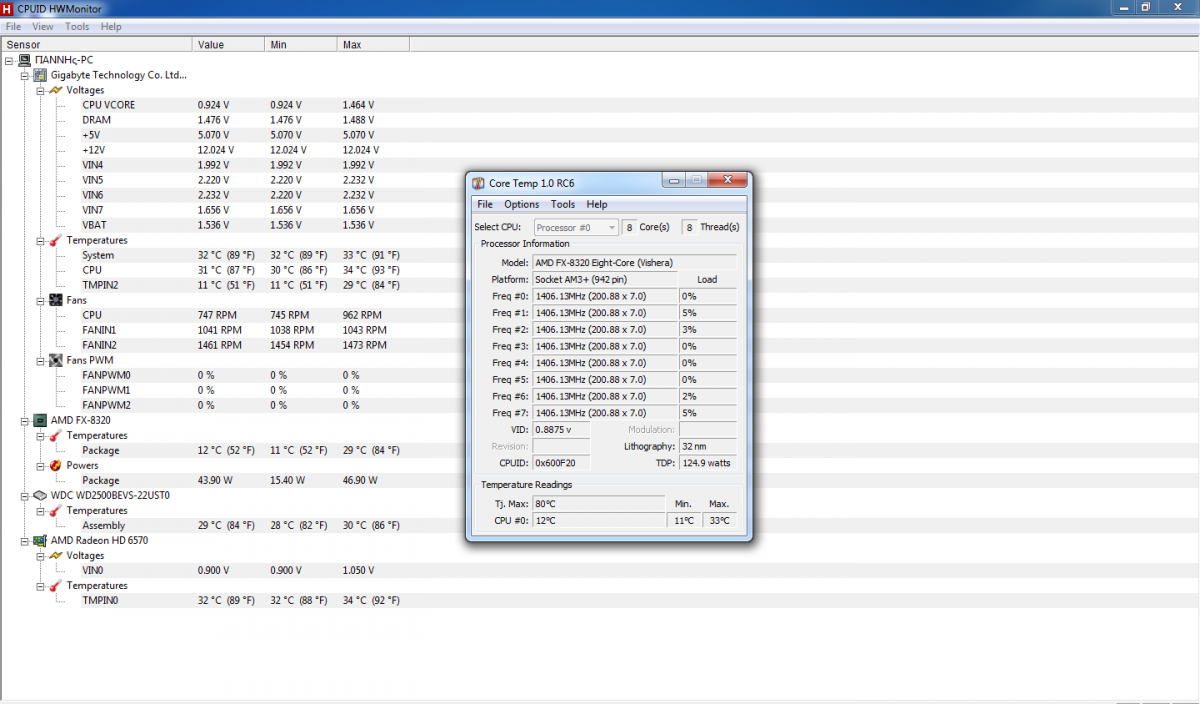The height and width of the screenshot is (704, 1200).
Task: Collapse the AMD Radeon HD 6570 node
Action: pyautogui.click(x=25, y=540)
